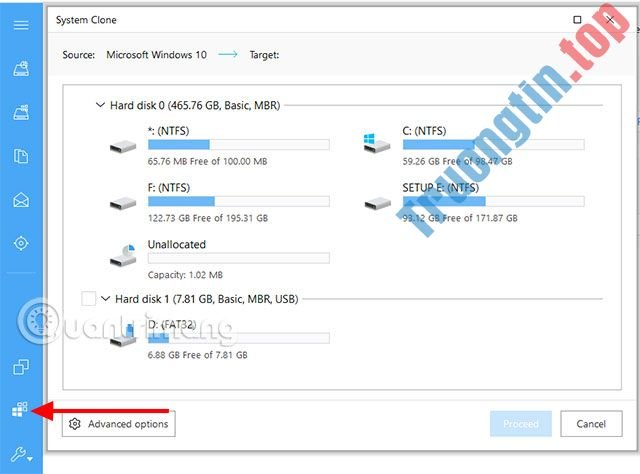Image resolution: width=640 pixels, height=474 pixels.
Task: Click the "6.88 GB Free of 7.81 GB" text
Action: click(x=198, y=355)
